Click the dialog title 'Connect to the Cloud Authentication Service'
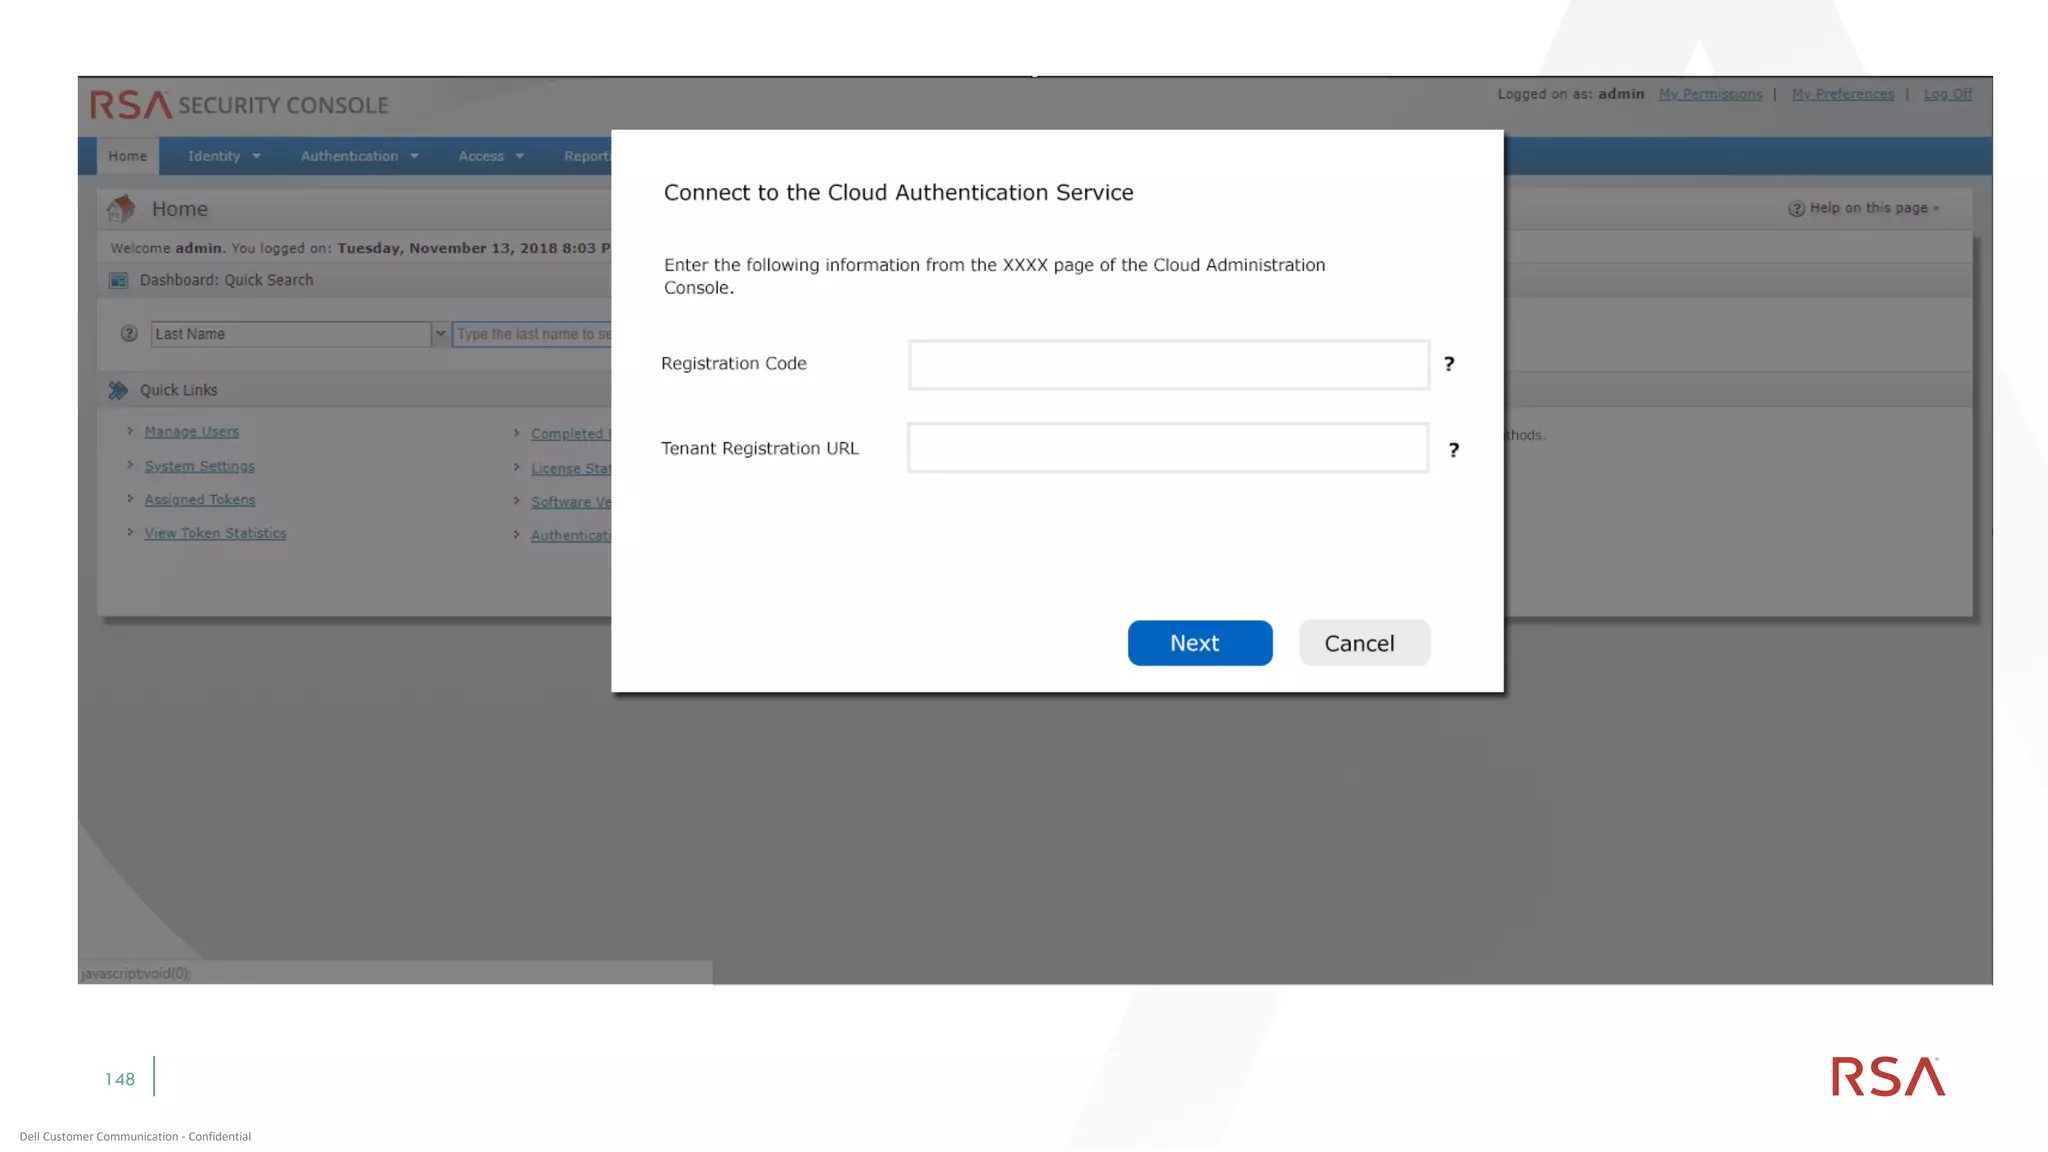 click(899, 192)
